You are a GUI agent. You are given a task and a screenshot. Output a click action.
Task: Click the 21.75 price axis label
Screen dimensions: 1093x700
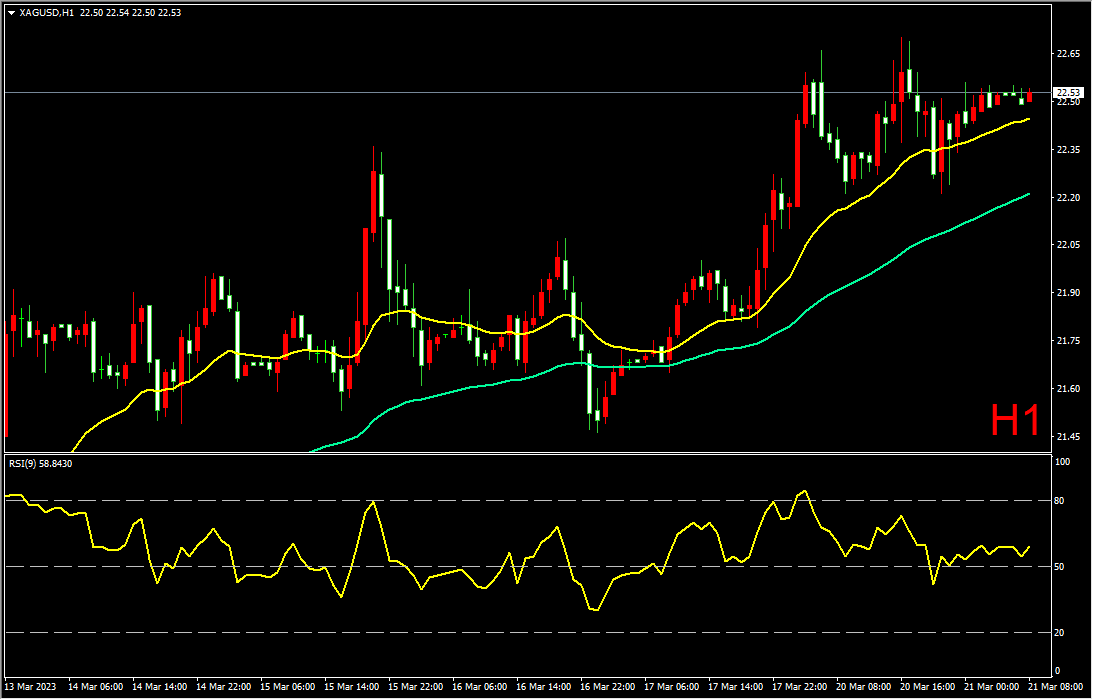pos(1069,341)
